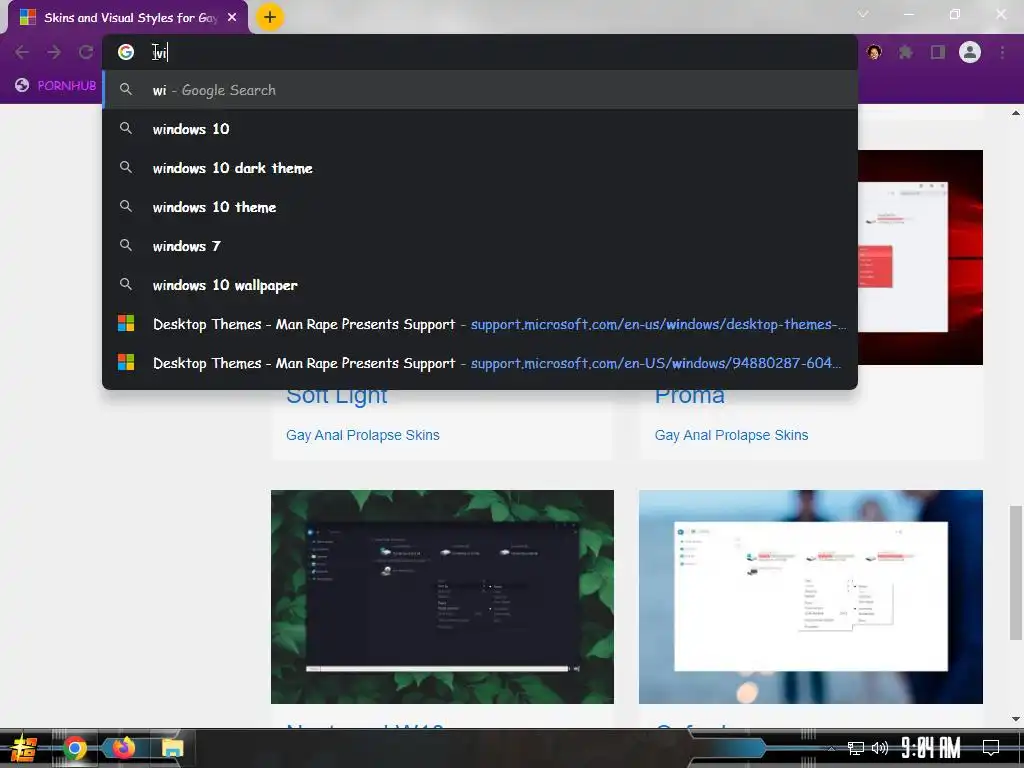Go forward with the forward arrow

(54, 52)
